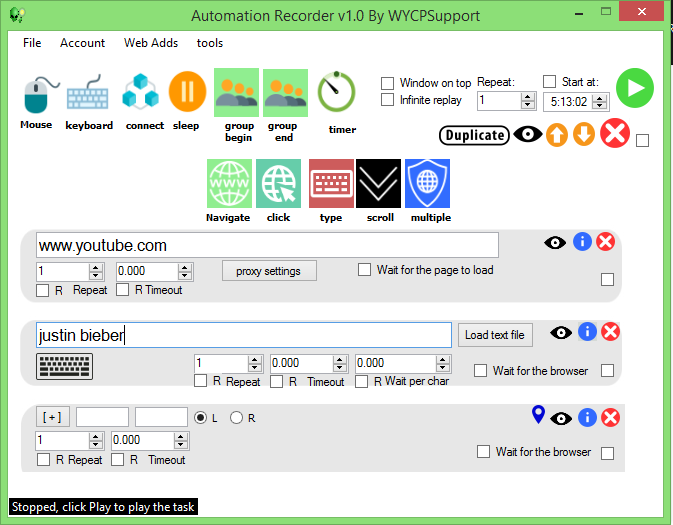Add a web Navigate action
This screenshot has width=673, height=525.
(x=229, y=183)
